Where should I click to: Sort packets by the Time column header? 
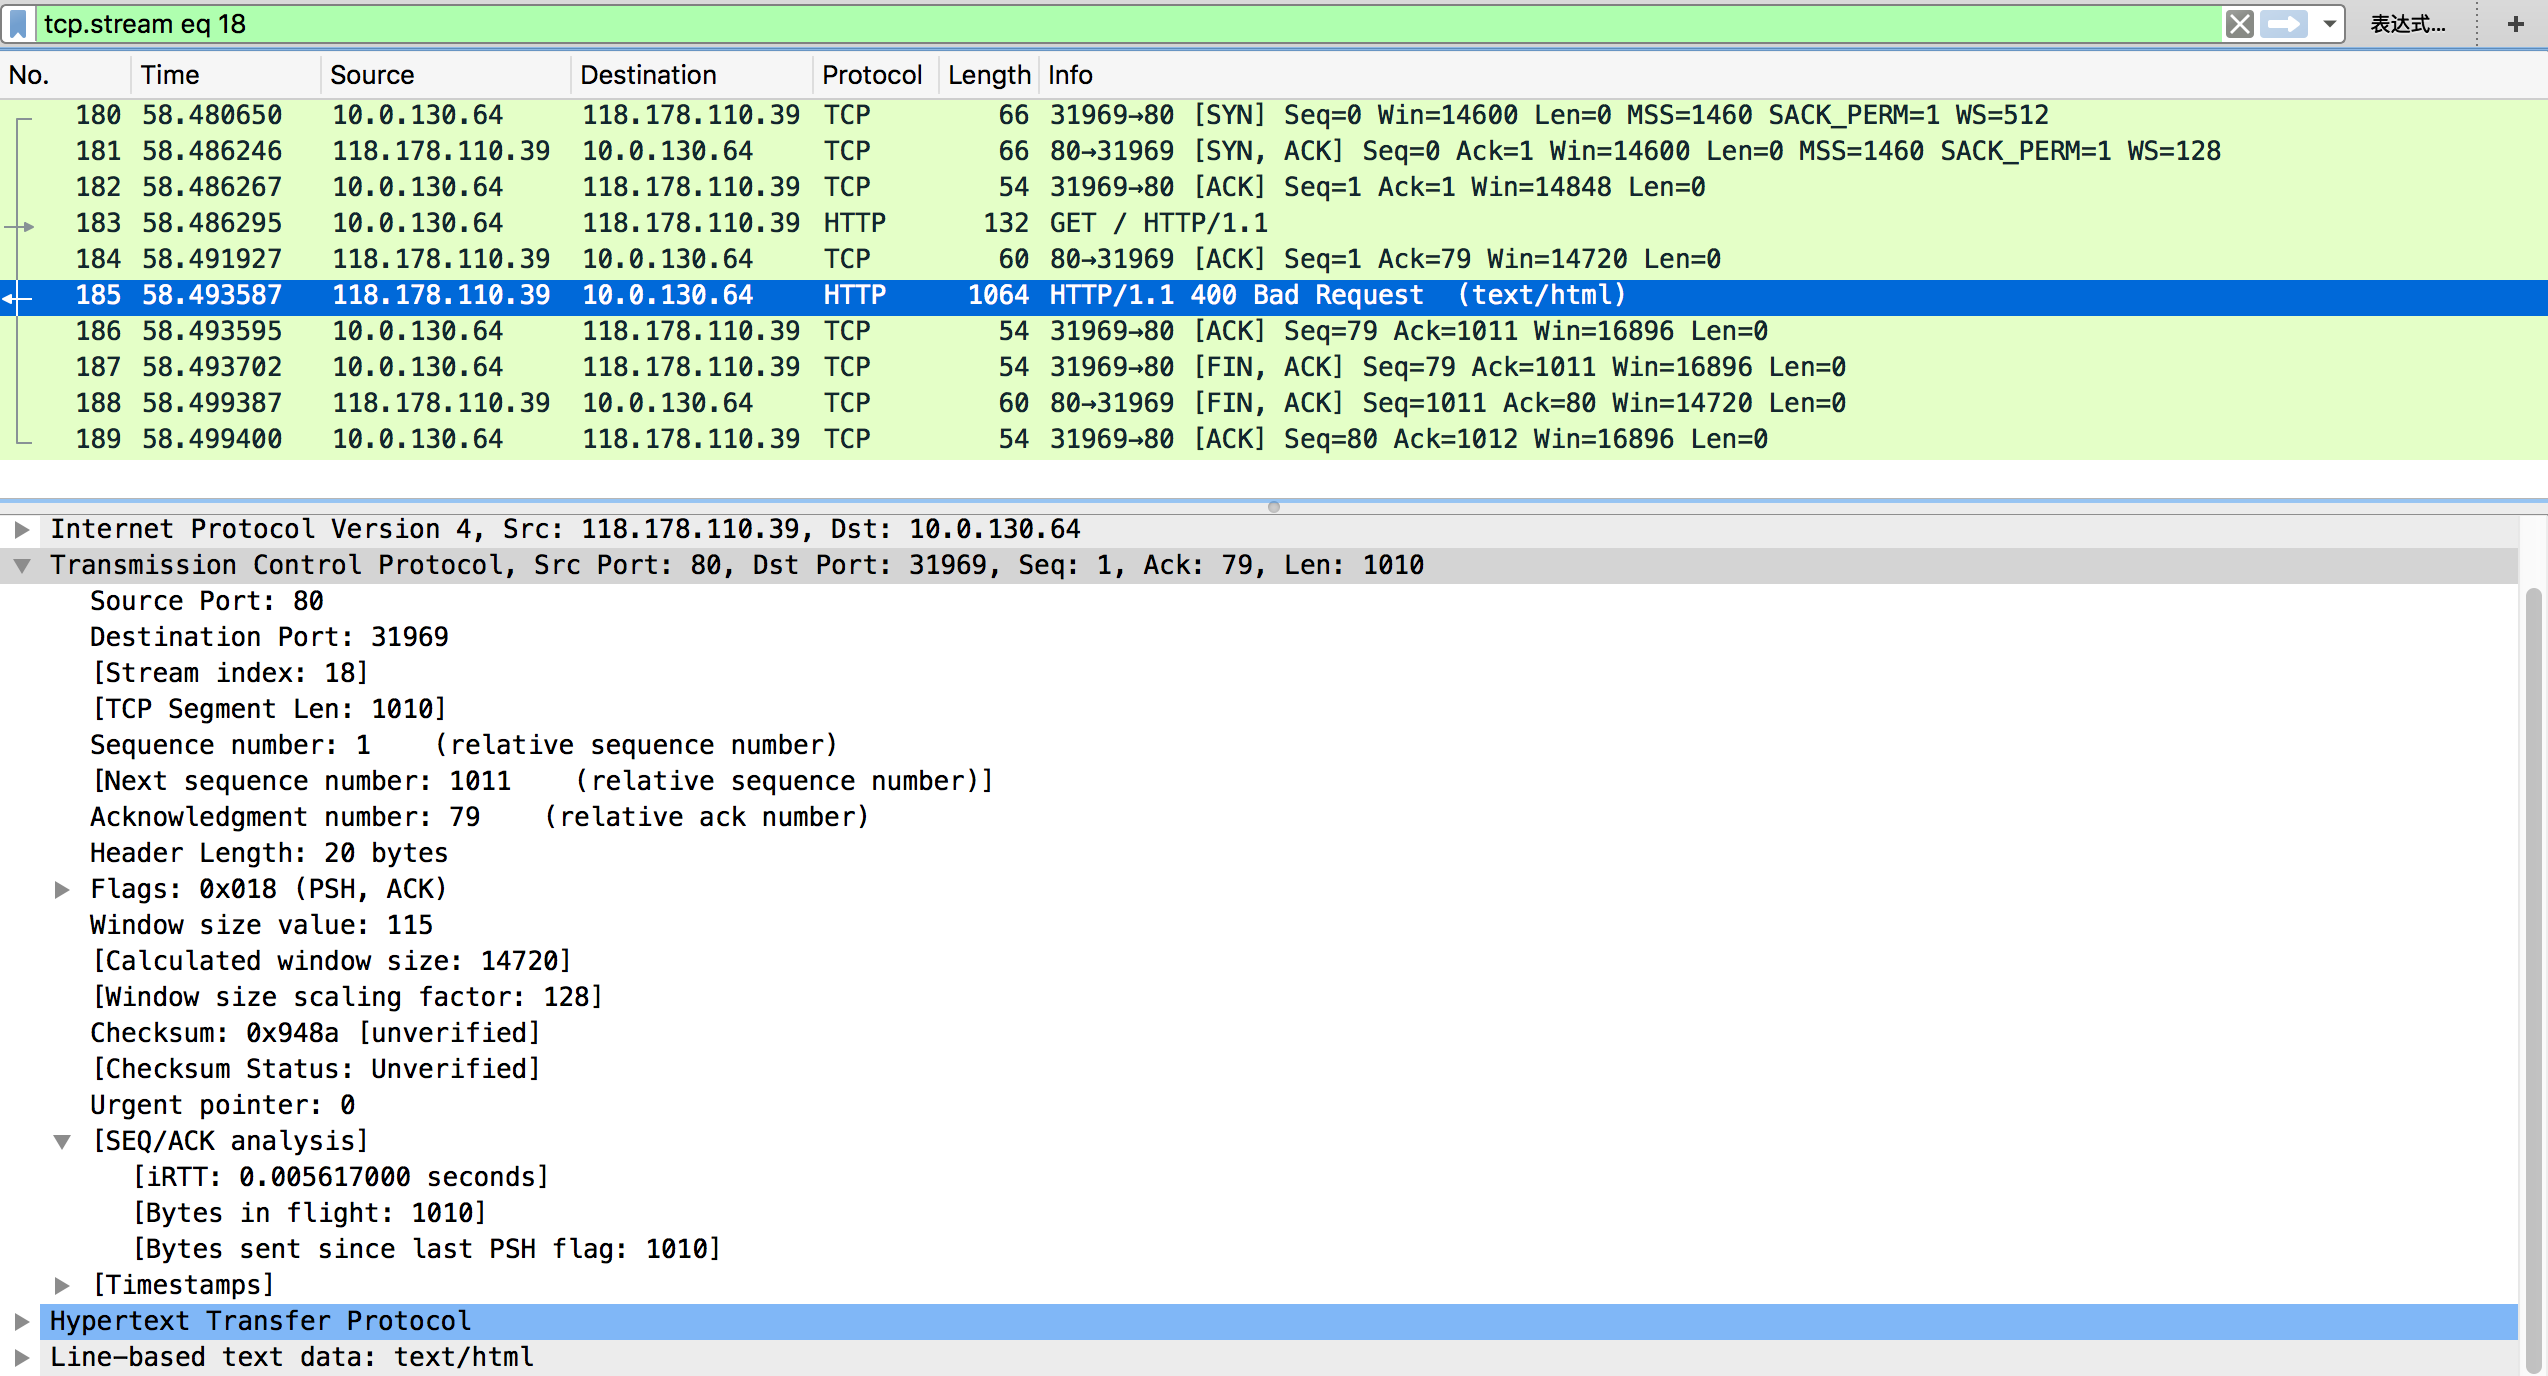(170, 75)
